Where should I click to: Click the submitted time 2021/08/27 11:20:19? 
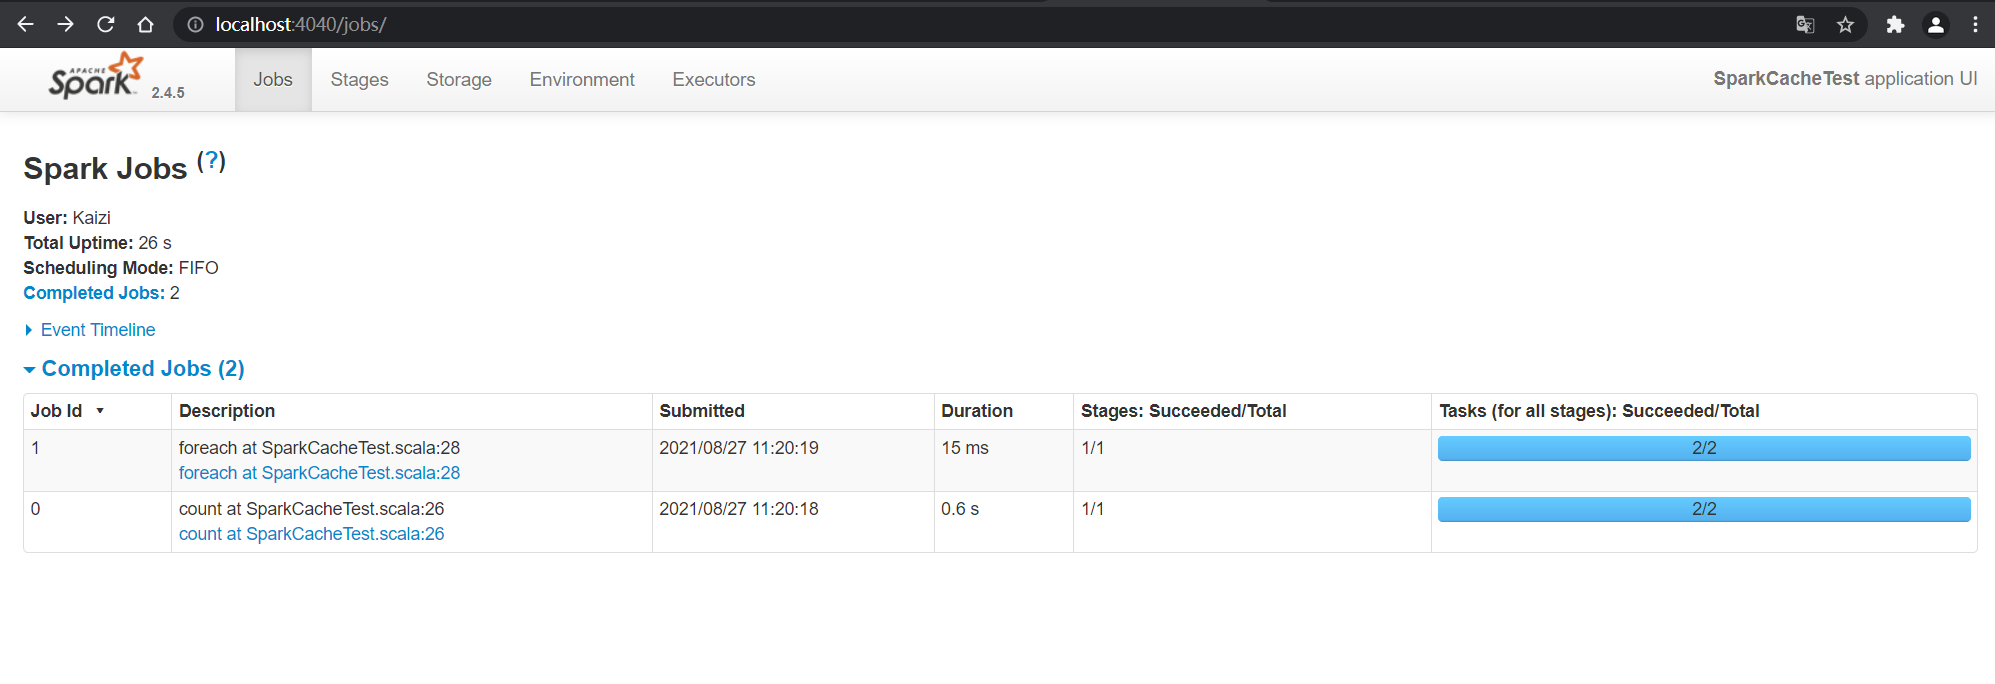coord(739,448)
